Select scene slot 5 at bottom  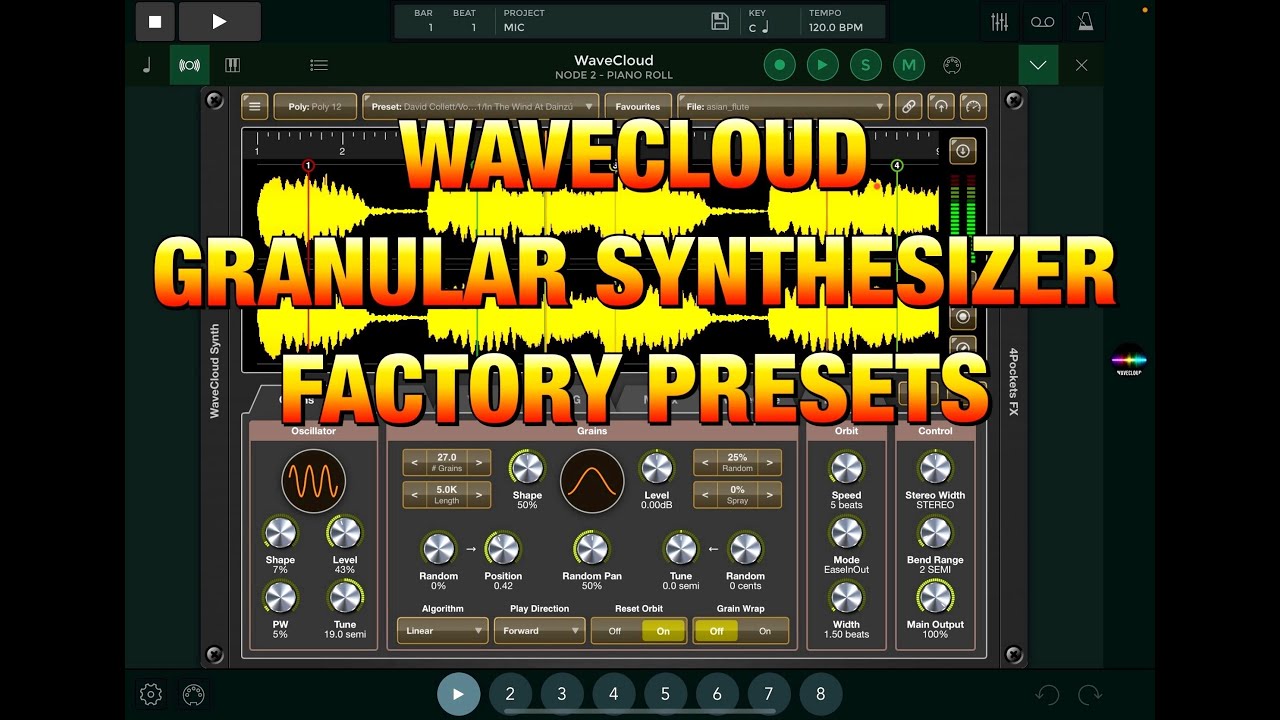pyautogui.click(x=665, y=694)
